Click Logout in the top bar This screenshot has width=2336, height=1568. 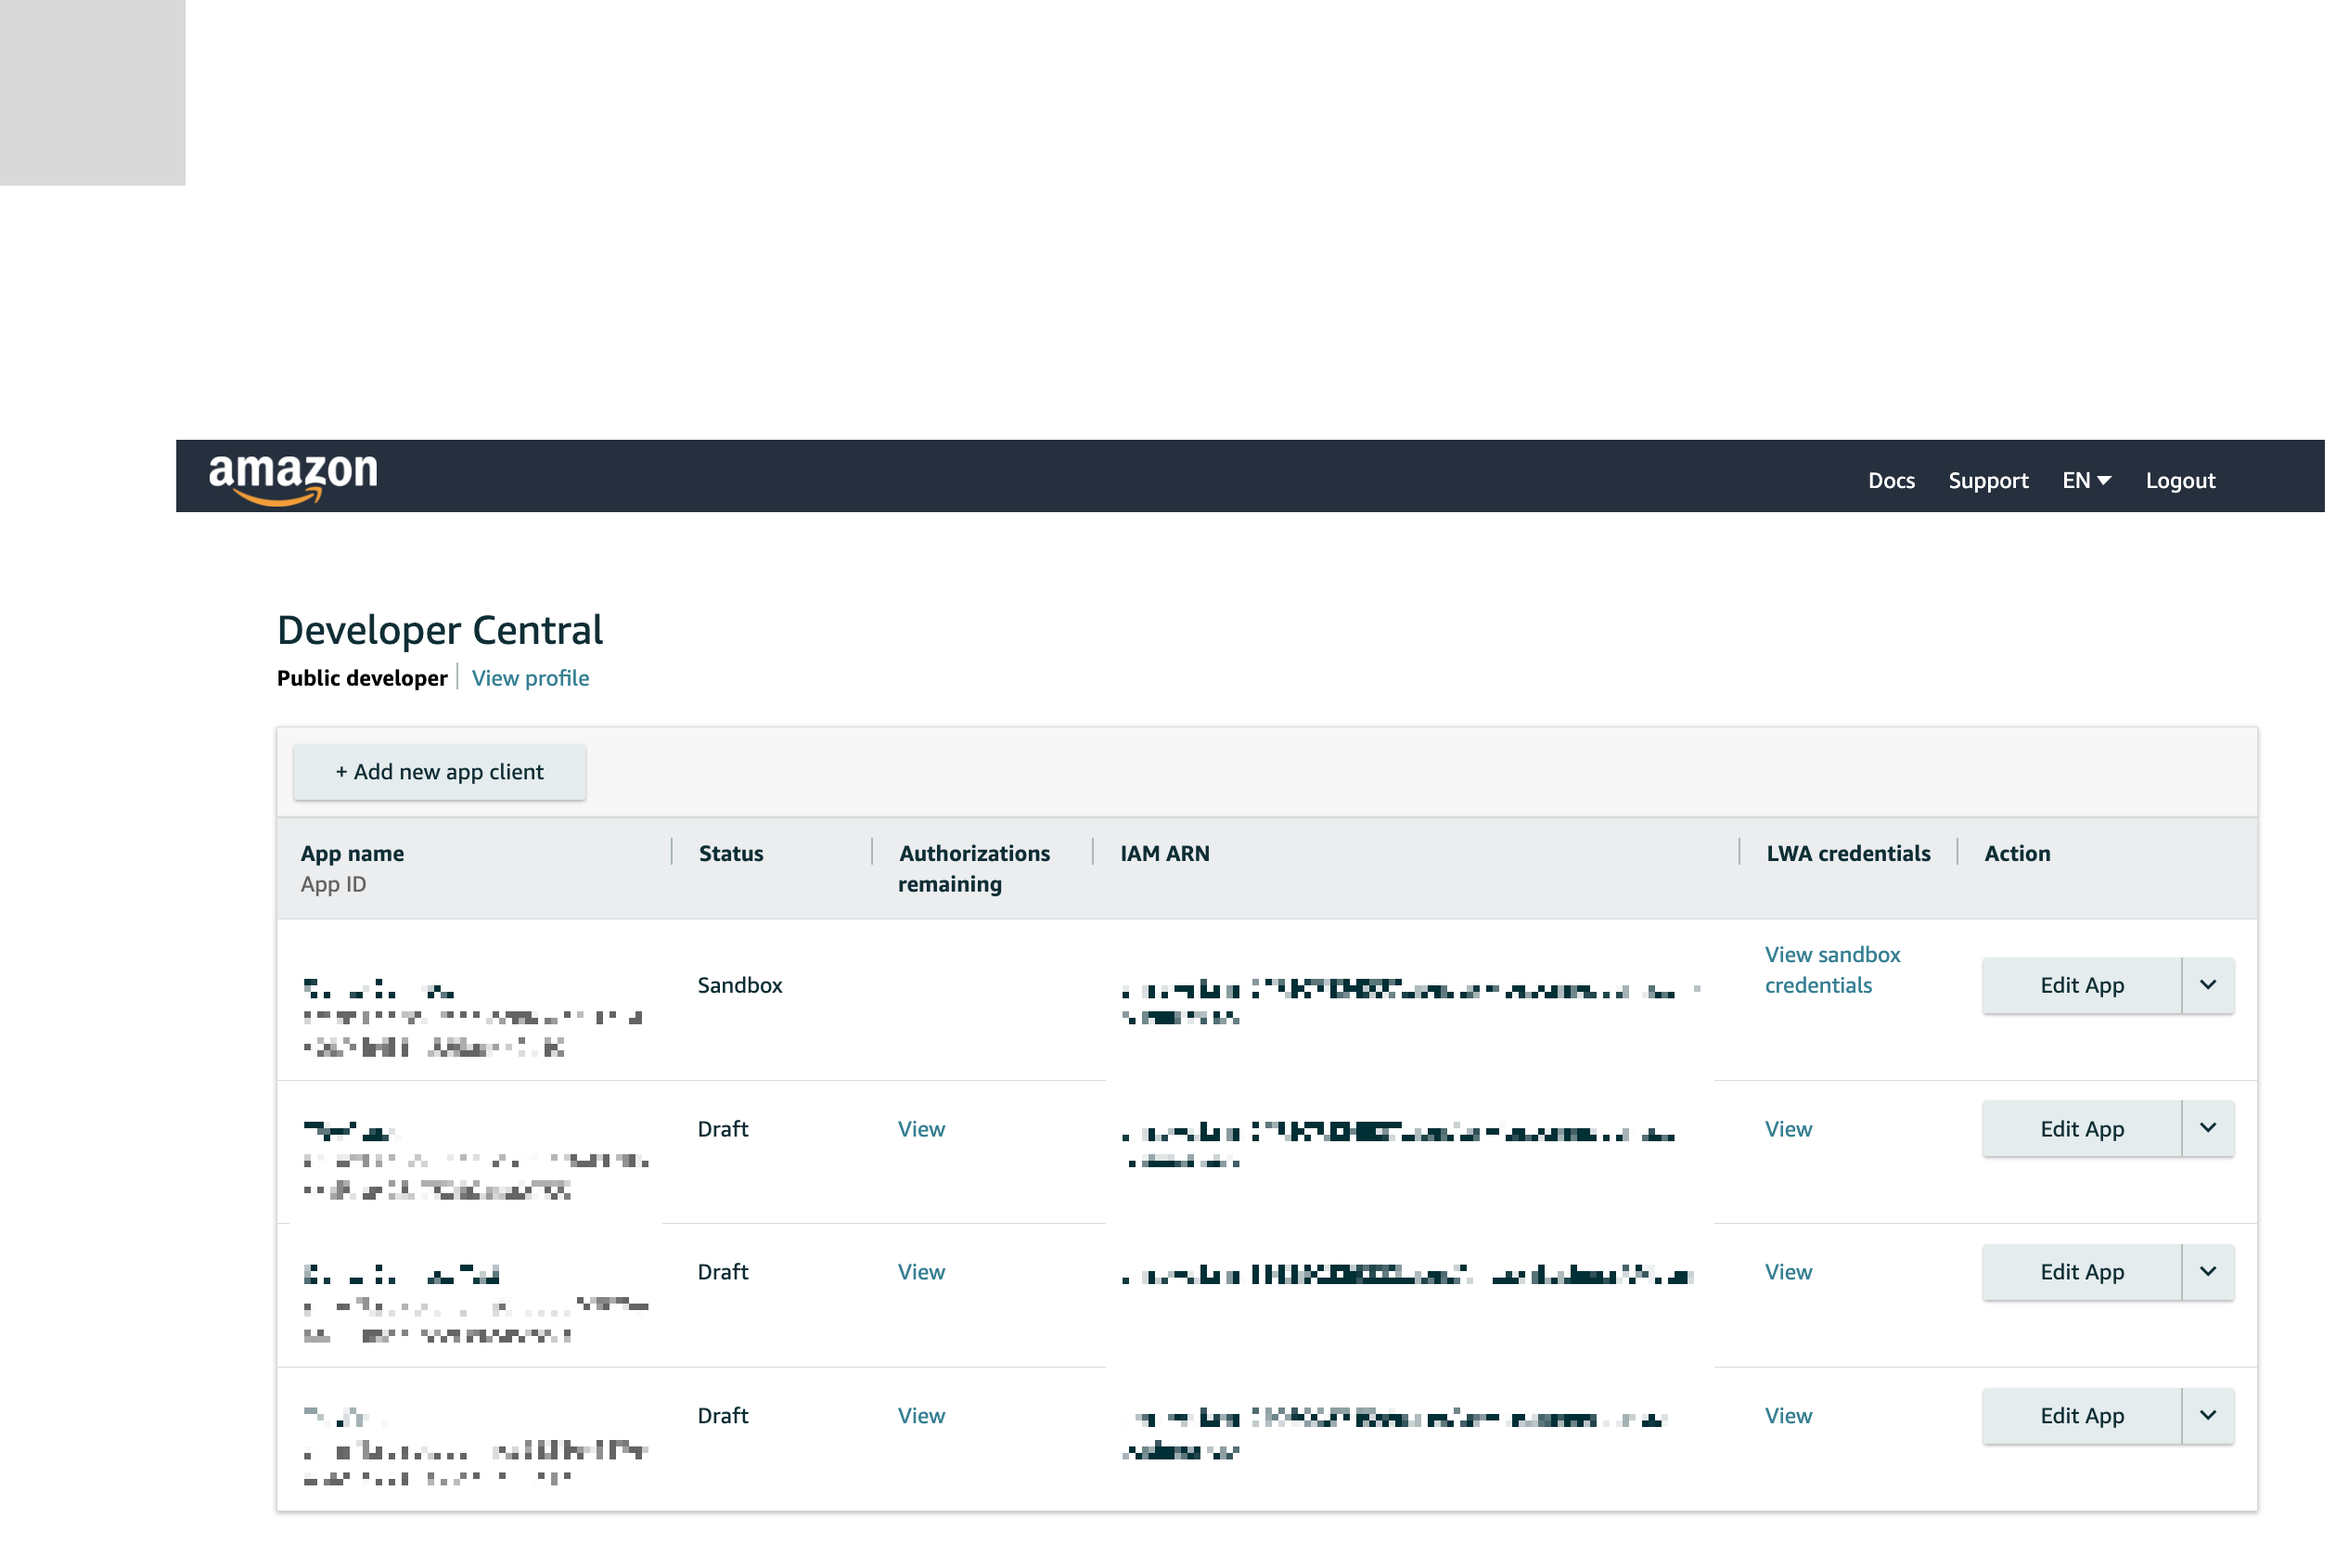(2179, 480)
